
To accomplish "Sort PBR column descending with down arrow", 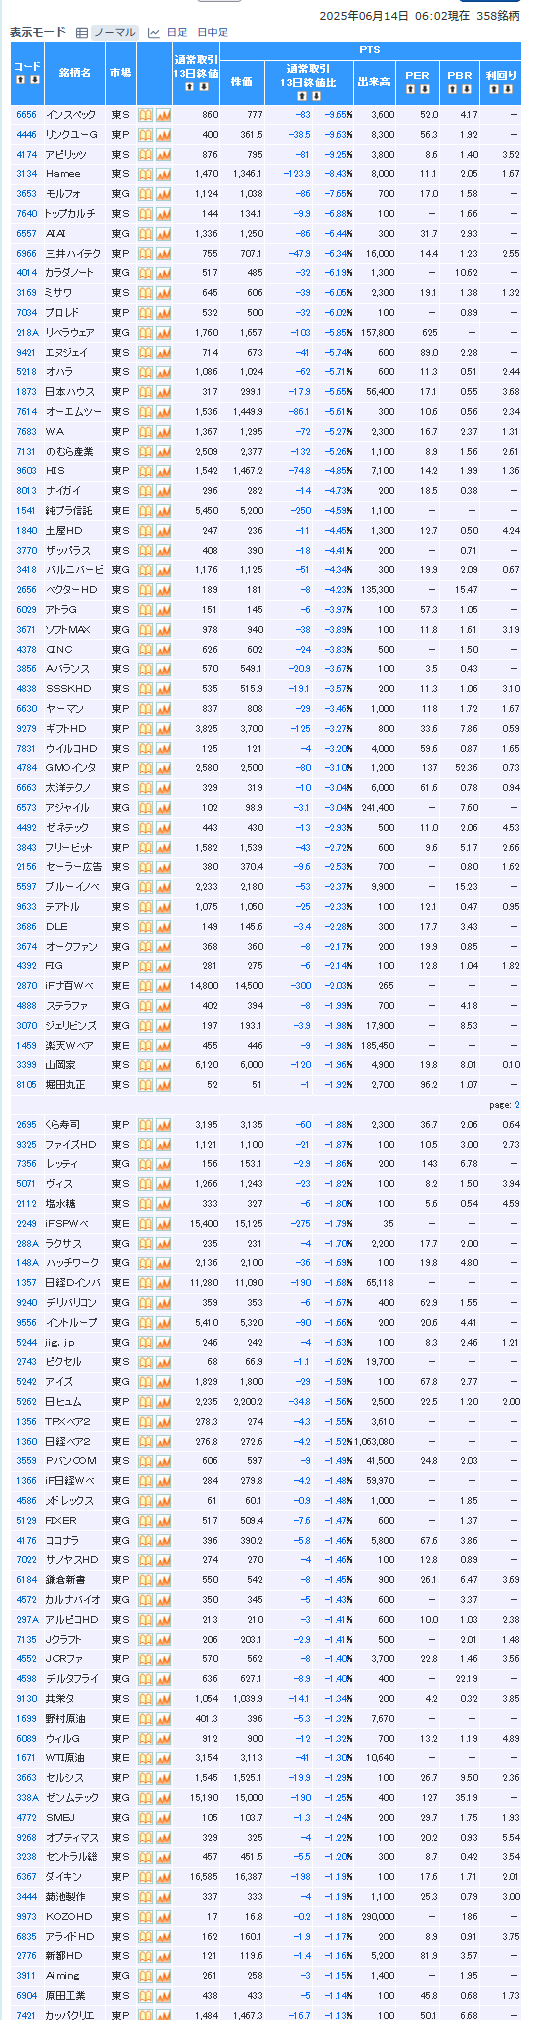I will click(465, 89).
